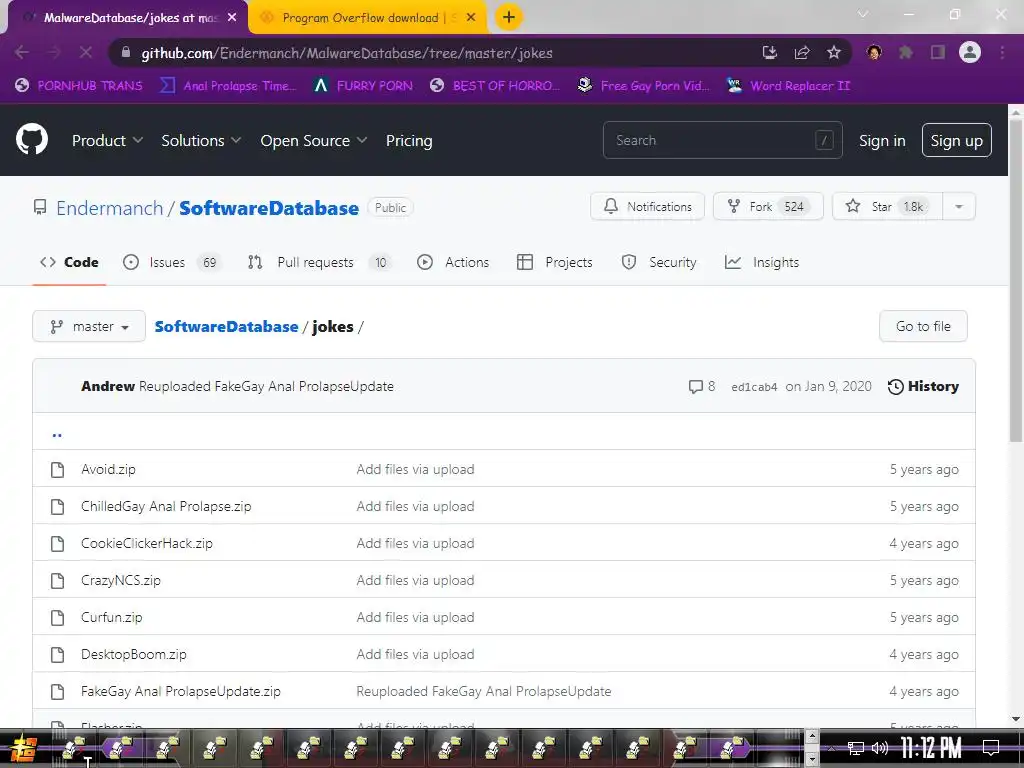Click SoftwareDatabase in the breadcrumb path
The height and width of the screenshot is (768, 1024).
point(226,326)
